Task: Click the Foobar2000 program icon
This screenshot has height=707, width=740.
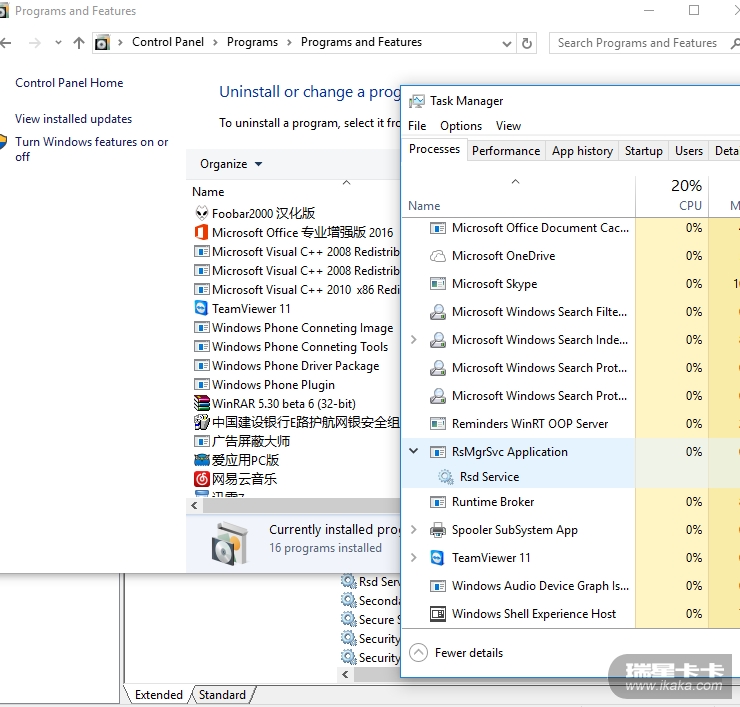Action: pos(202,213)
